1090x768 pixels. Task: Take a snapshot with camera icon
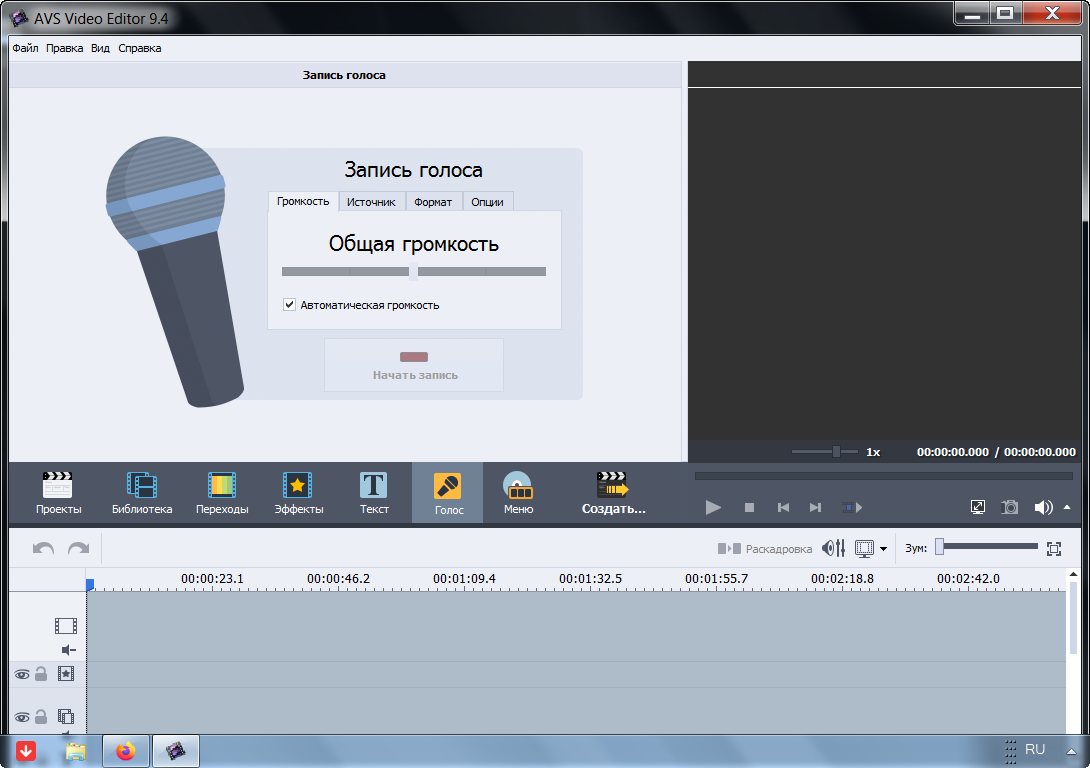click(1011, 507)
